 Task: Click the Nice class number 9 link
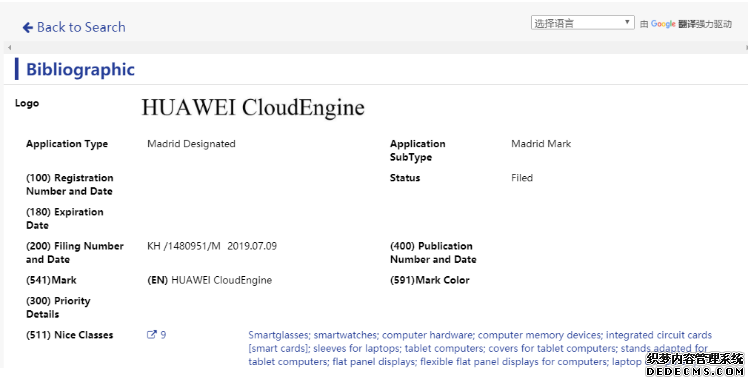[163, 335]
